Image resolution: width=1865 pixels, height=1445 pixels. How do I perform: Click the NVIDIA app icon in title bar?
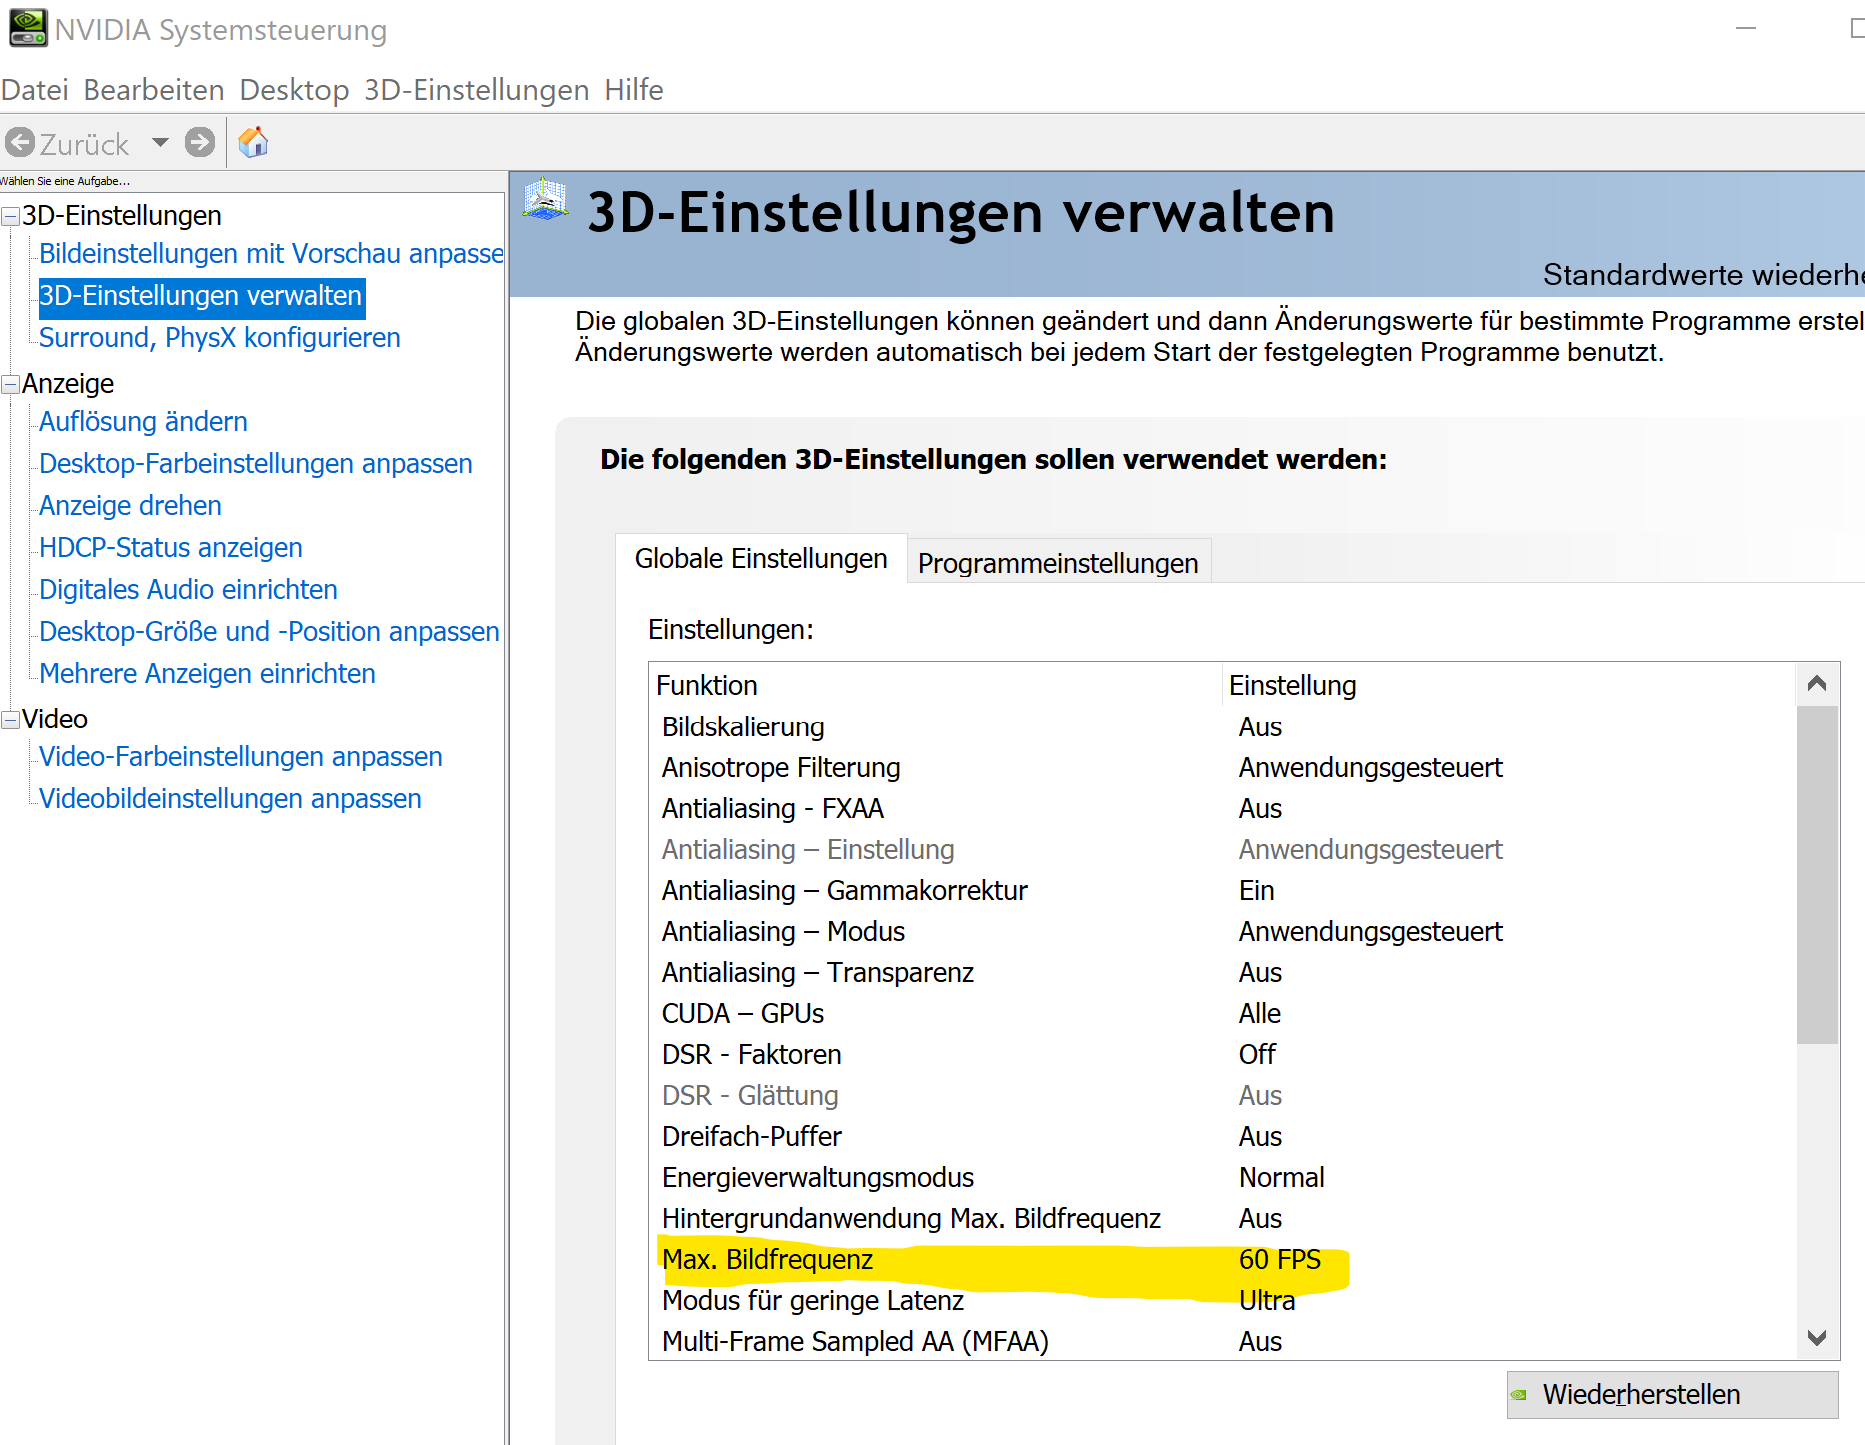28,28
